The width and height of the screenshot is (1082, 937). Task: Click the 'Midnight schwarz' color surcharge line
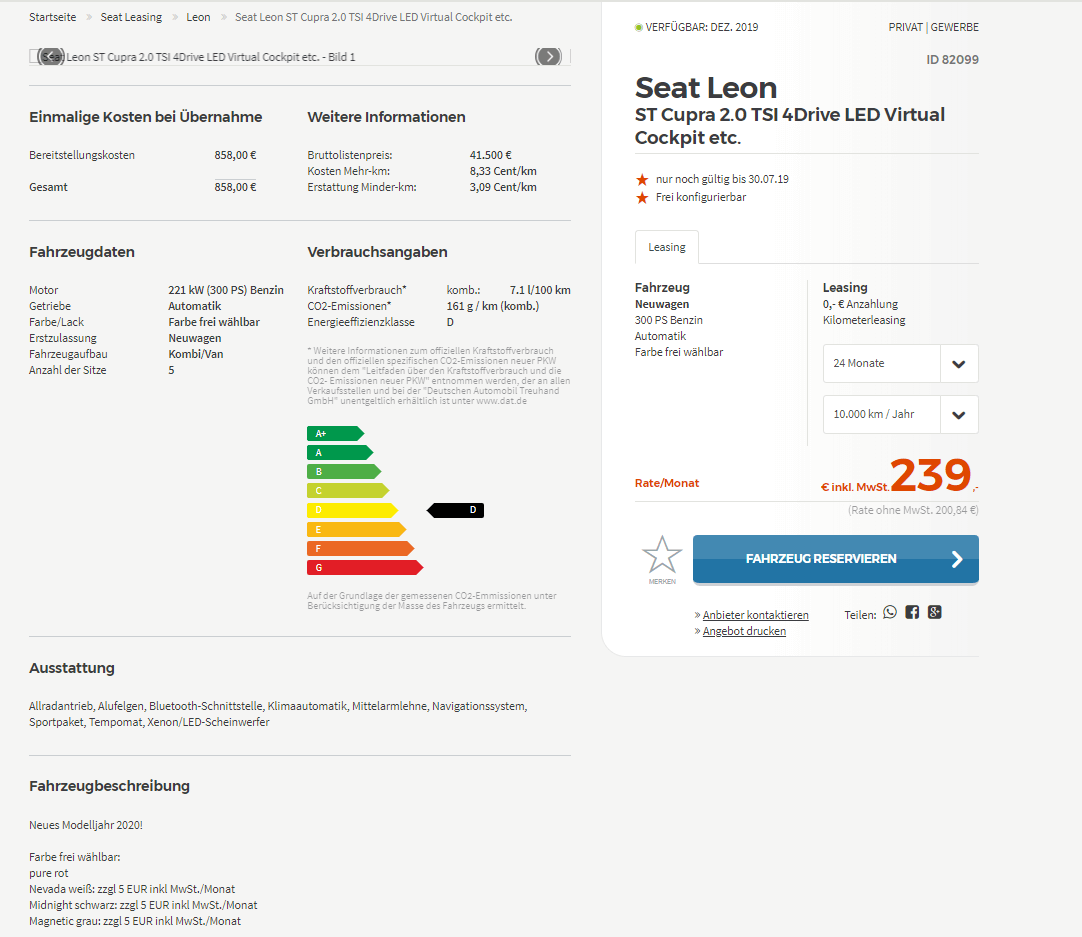143,905
